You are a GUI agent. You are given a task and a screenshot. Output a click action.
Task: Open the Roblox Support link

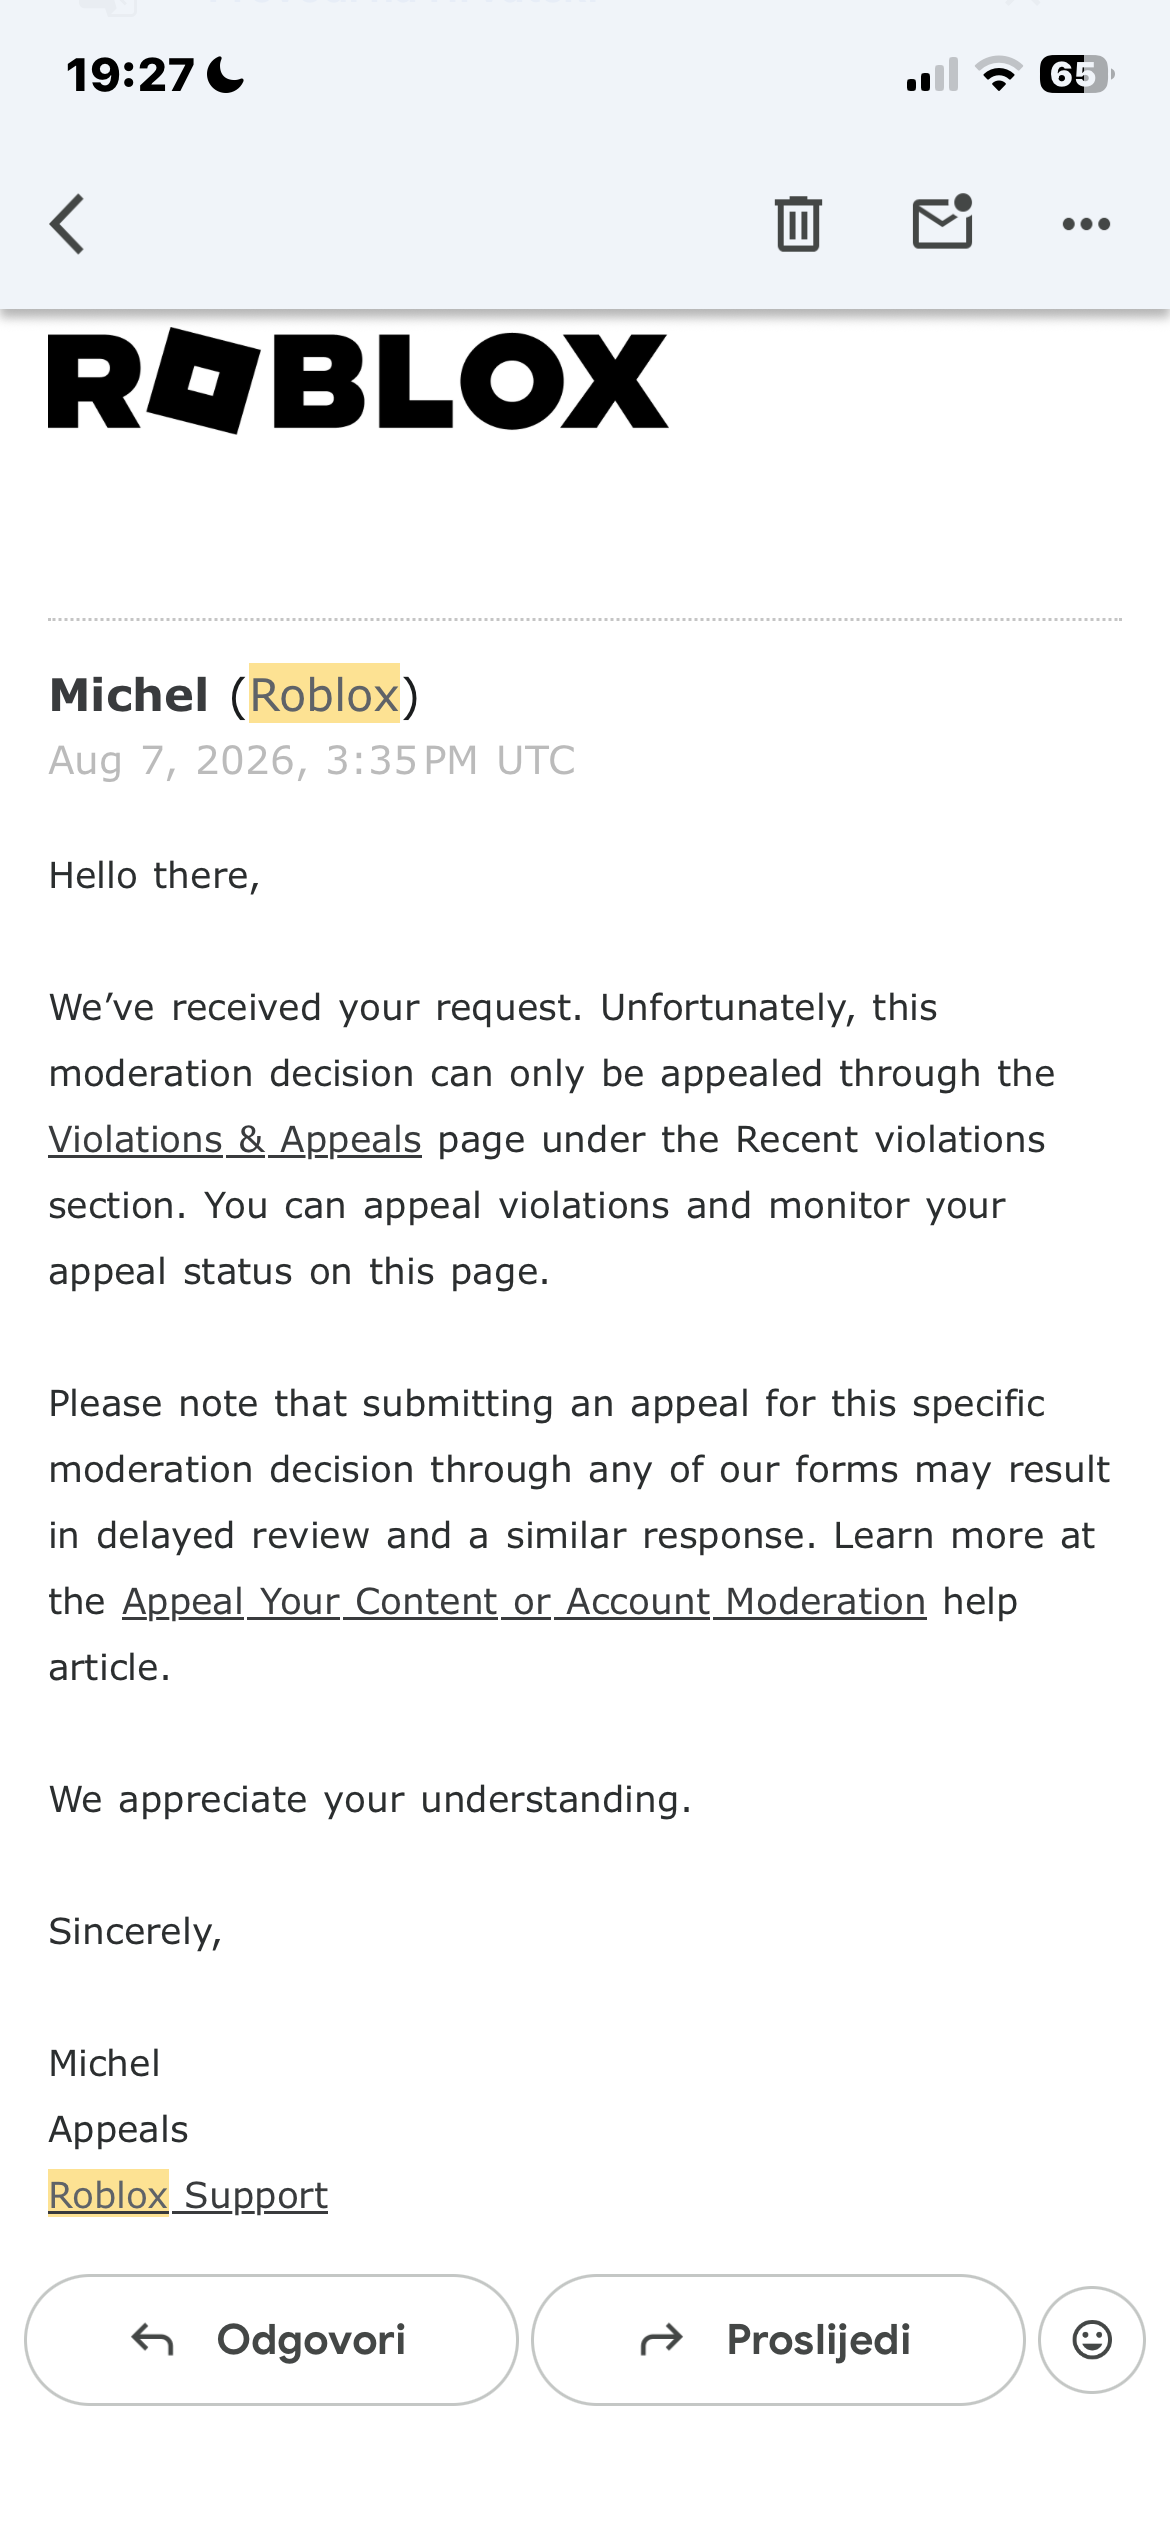[188, 2196]
